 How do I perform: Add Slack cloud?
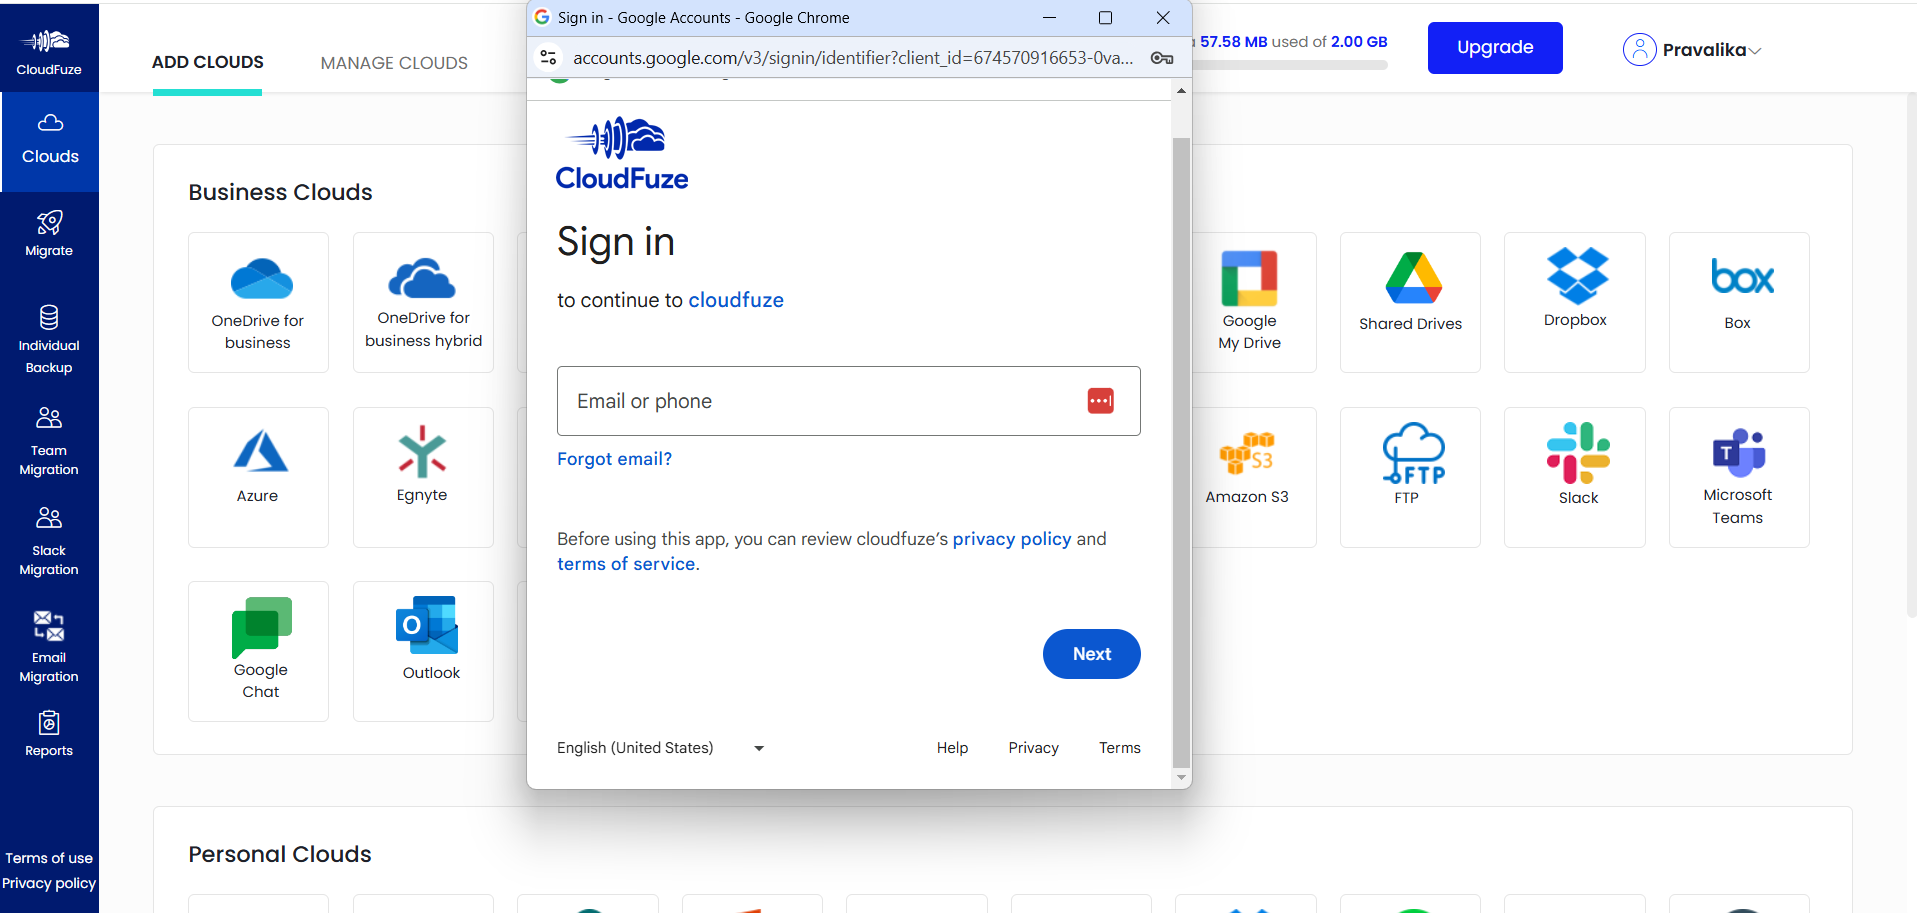coord(1575,477)
